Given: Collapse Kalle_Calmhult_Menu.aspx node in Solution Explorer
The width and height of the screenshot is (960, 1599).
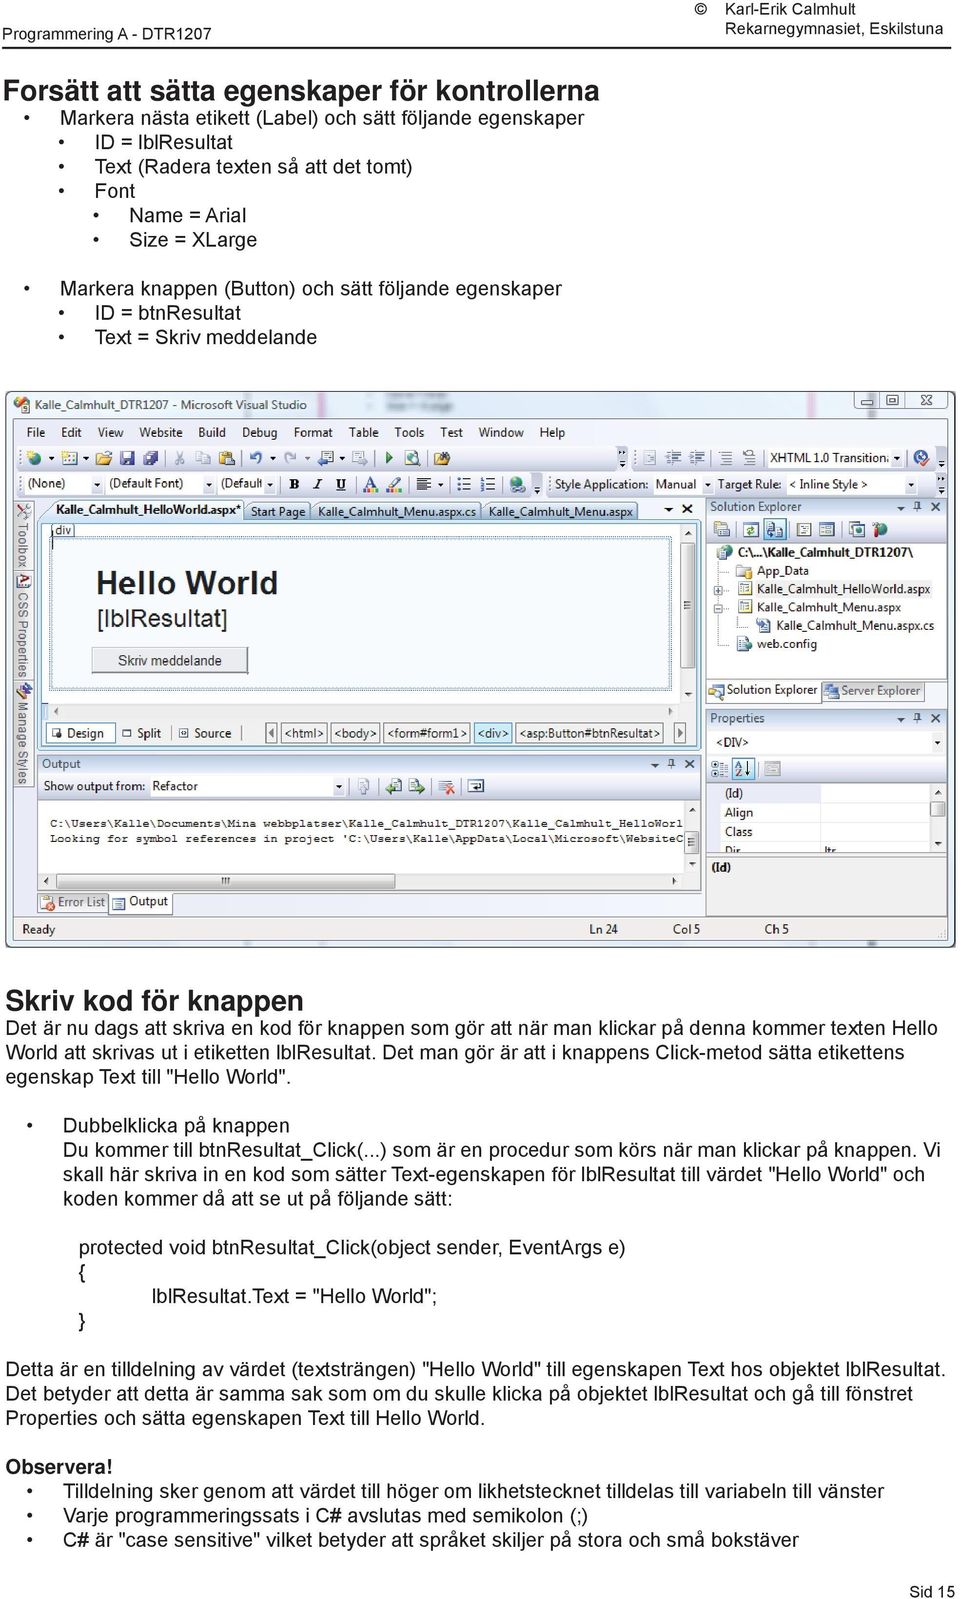Looking at the screenshot, I should [718, 607].
